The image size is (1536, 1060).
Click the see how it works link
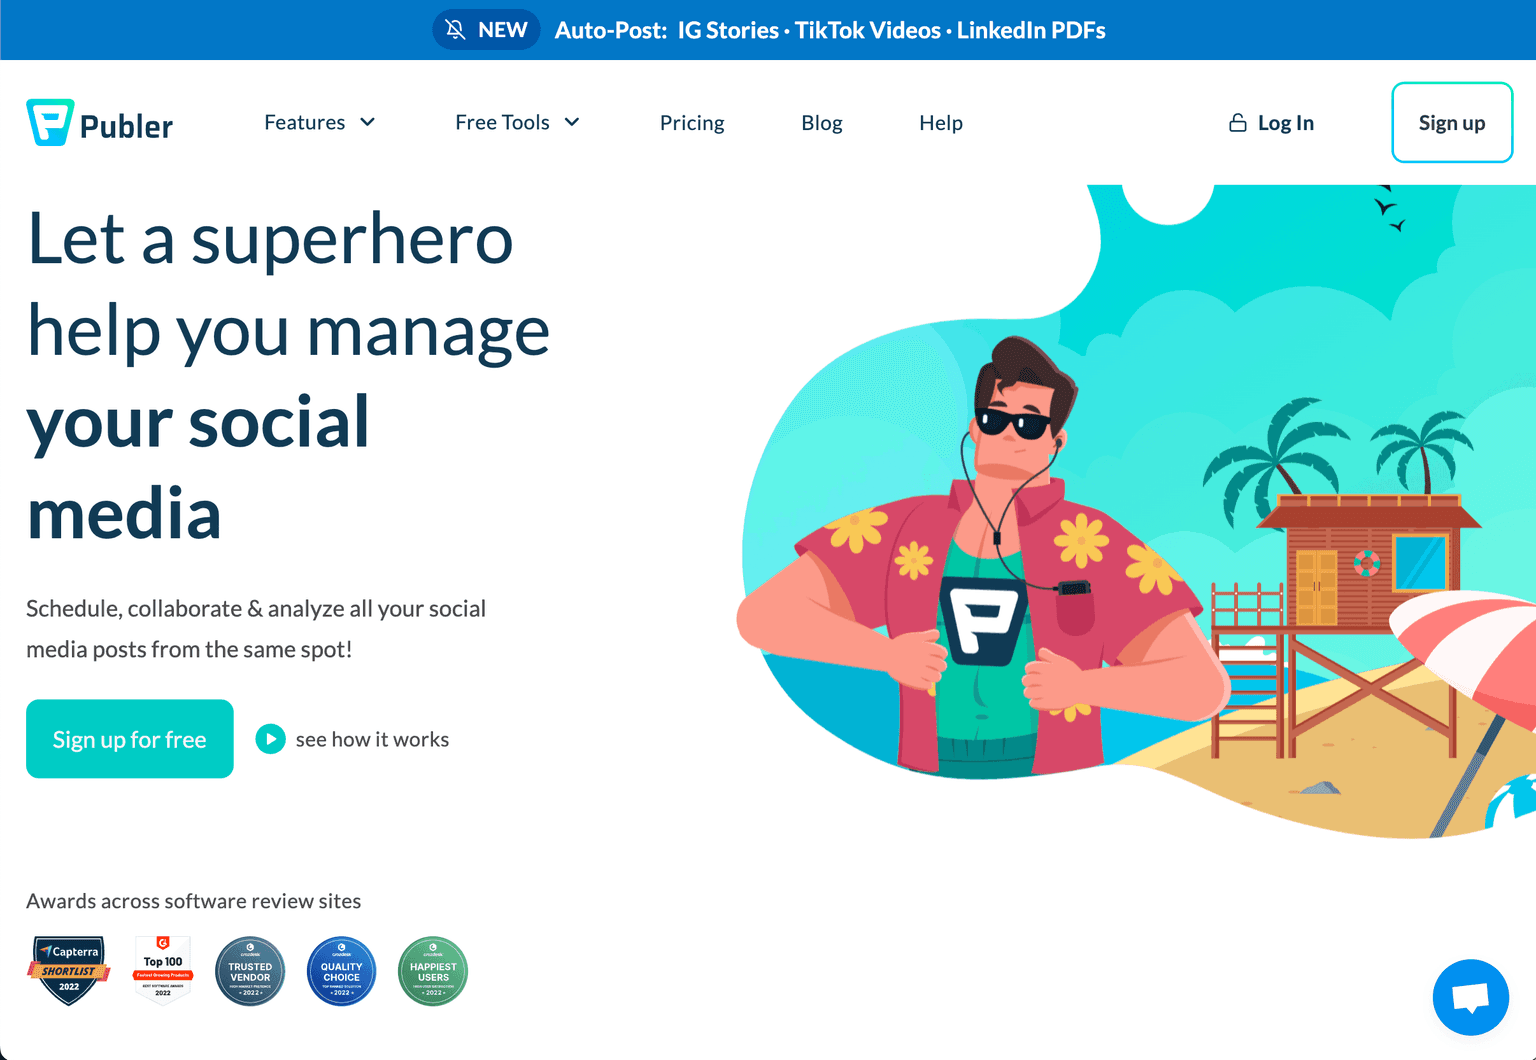point(372,739)
